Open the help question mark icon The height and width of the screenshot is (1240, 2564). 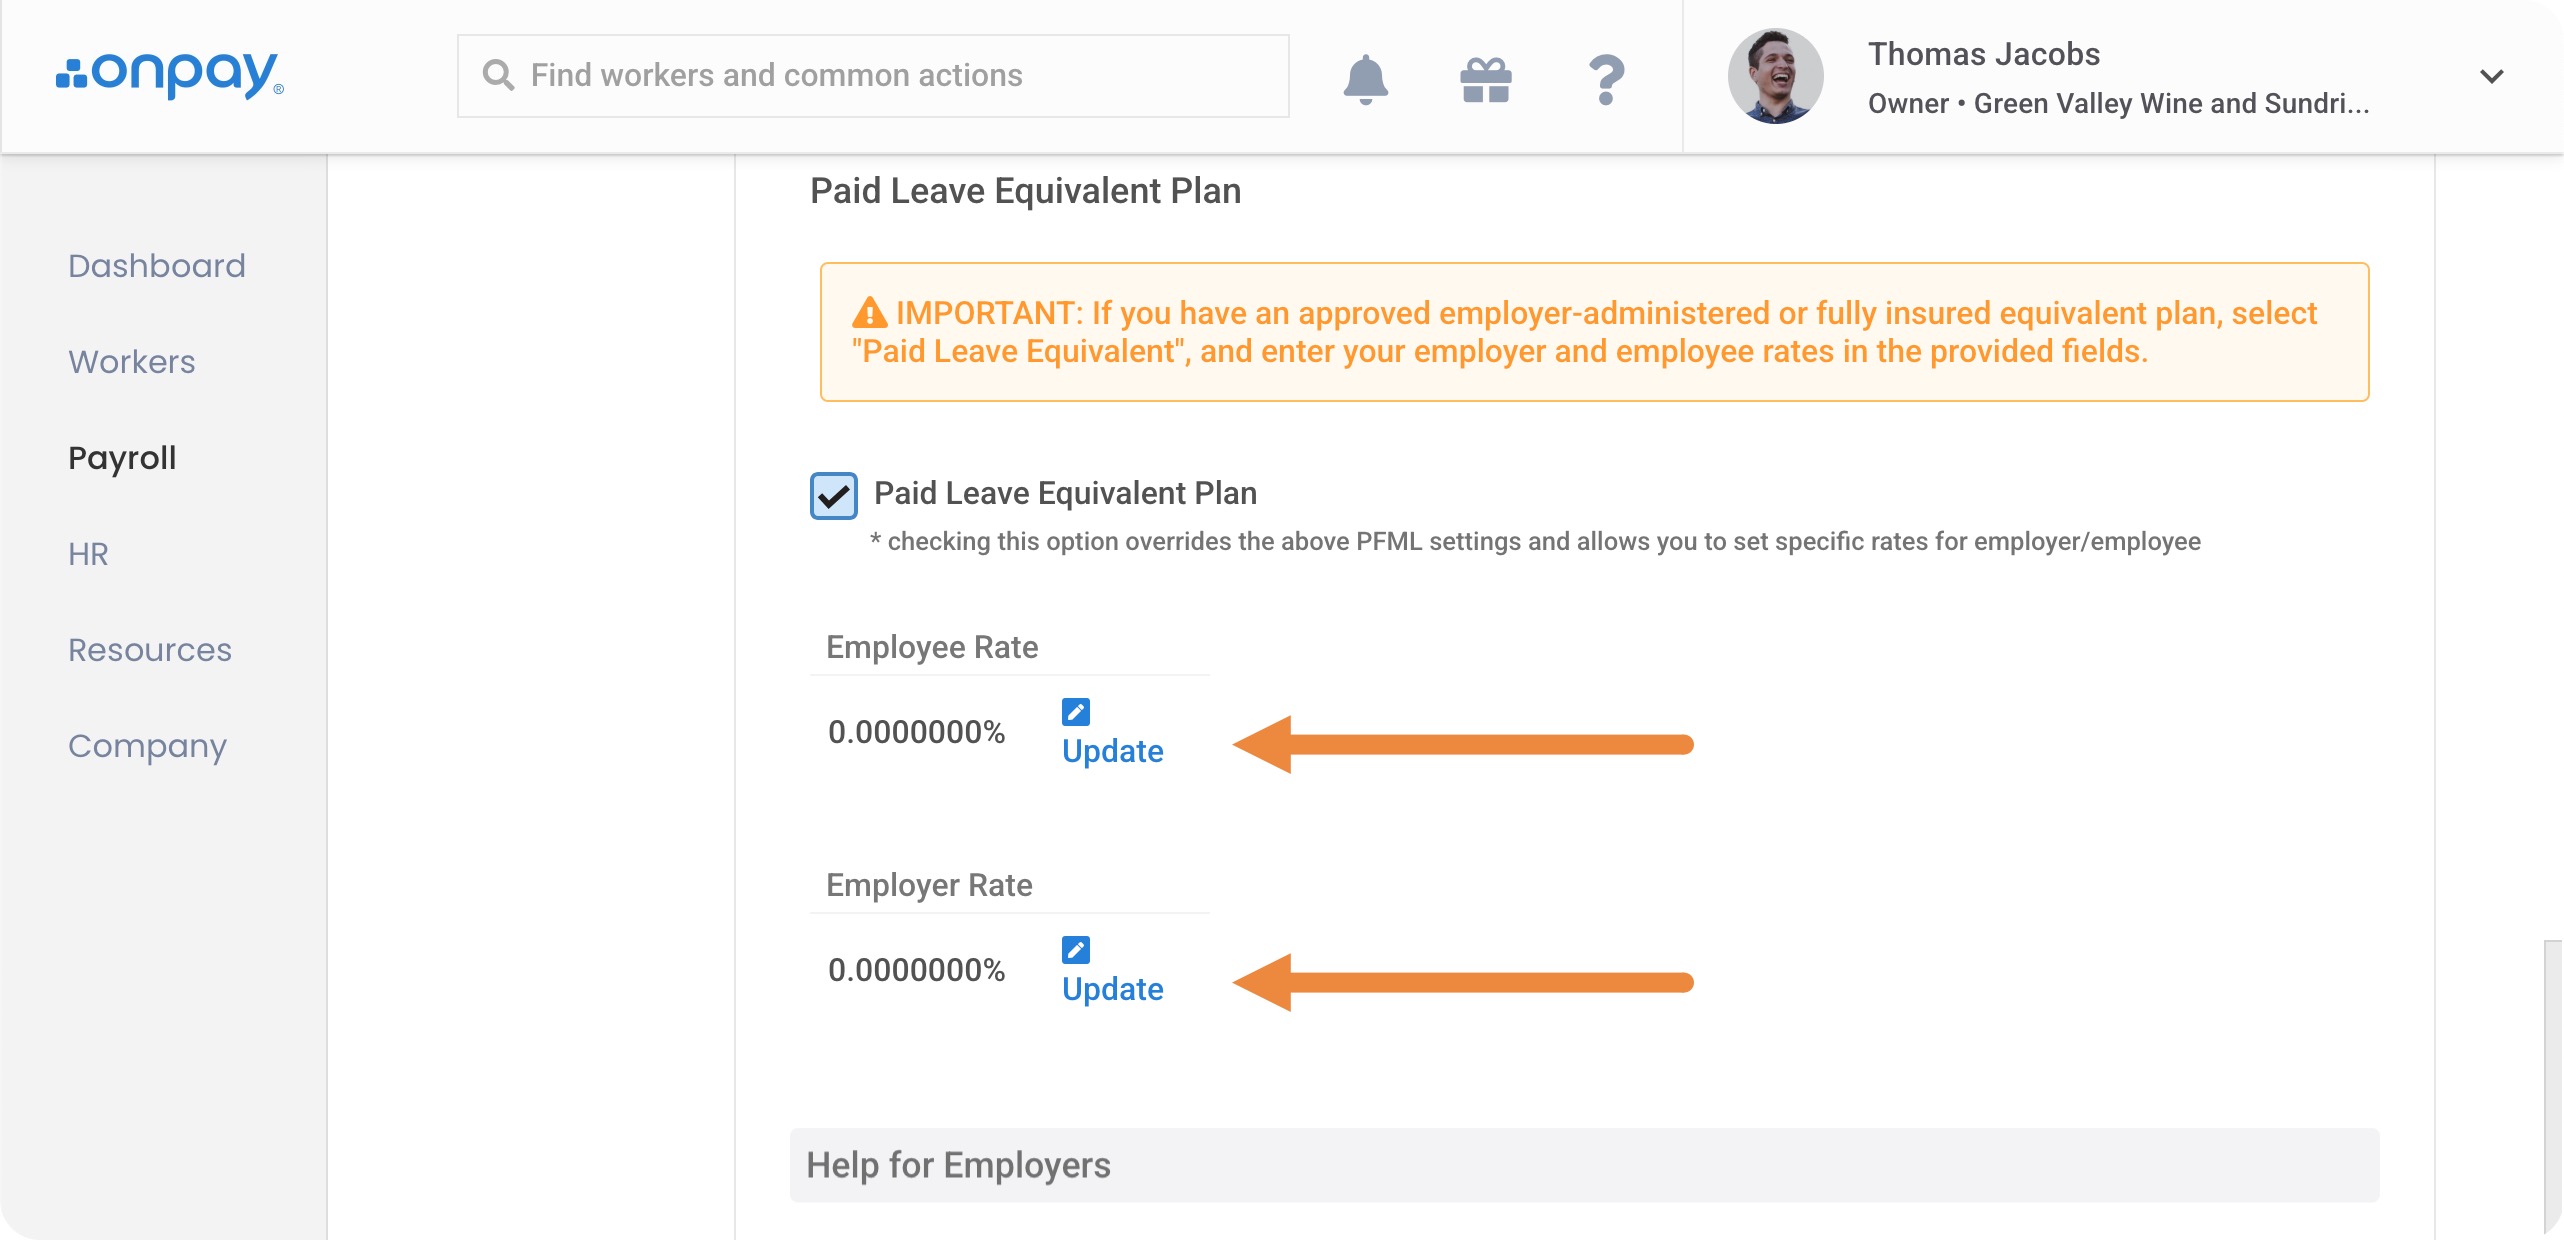pos(1606,79)
